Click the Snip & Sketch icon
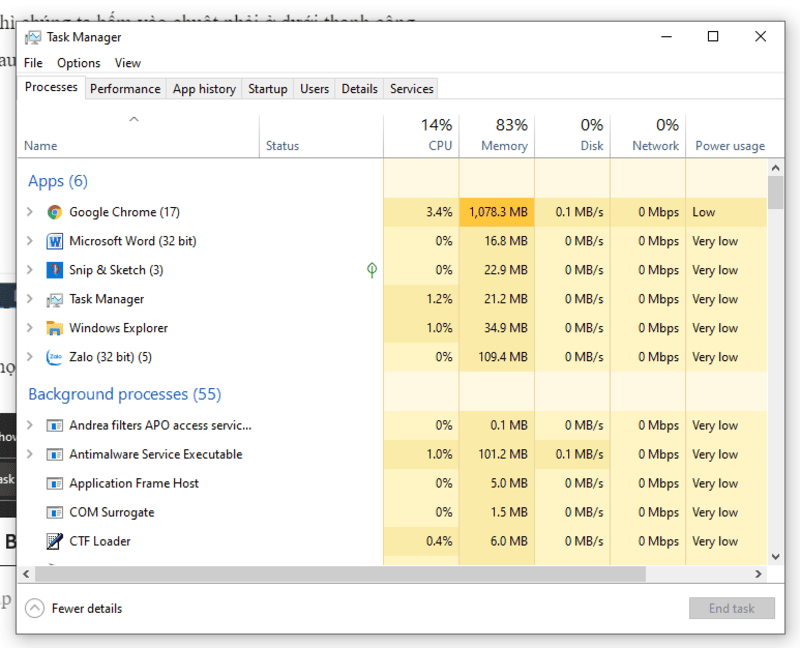This screenshot has height=648, width=800. pos(54,270)
